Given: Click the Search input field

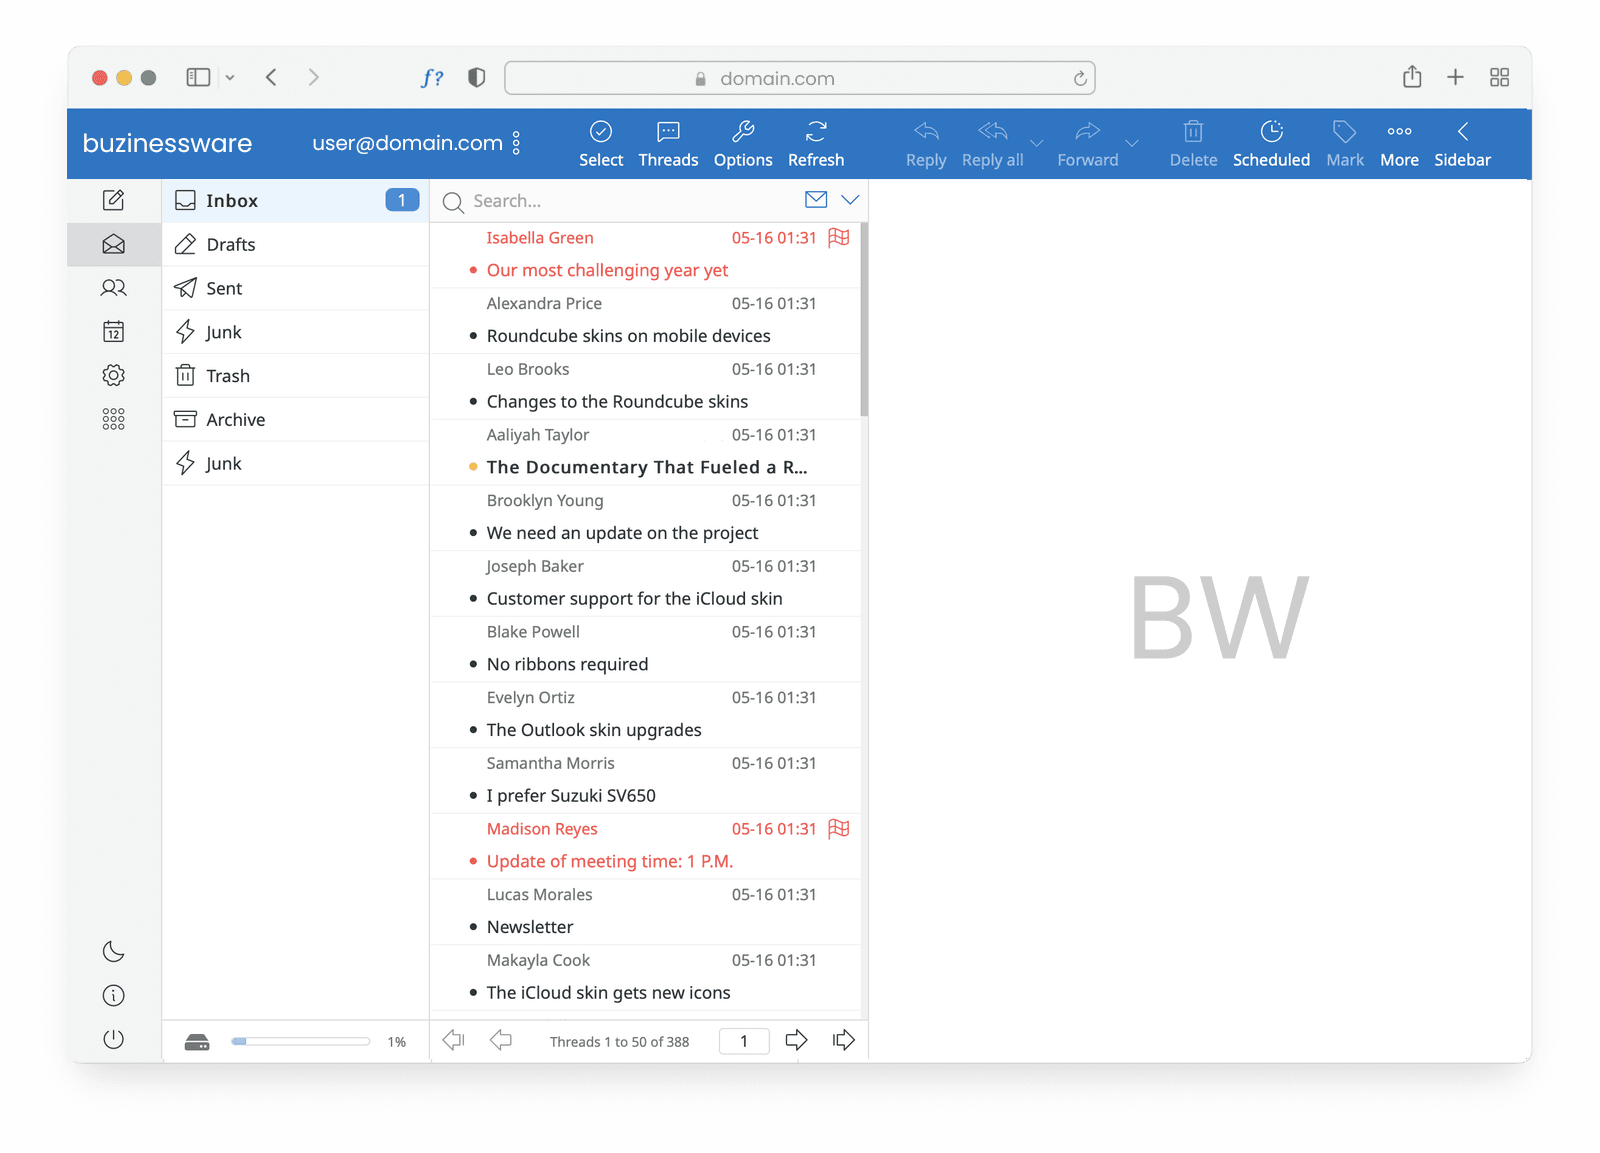Looking at the screenshot, I should [x=630, y=201].
